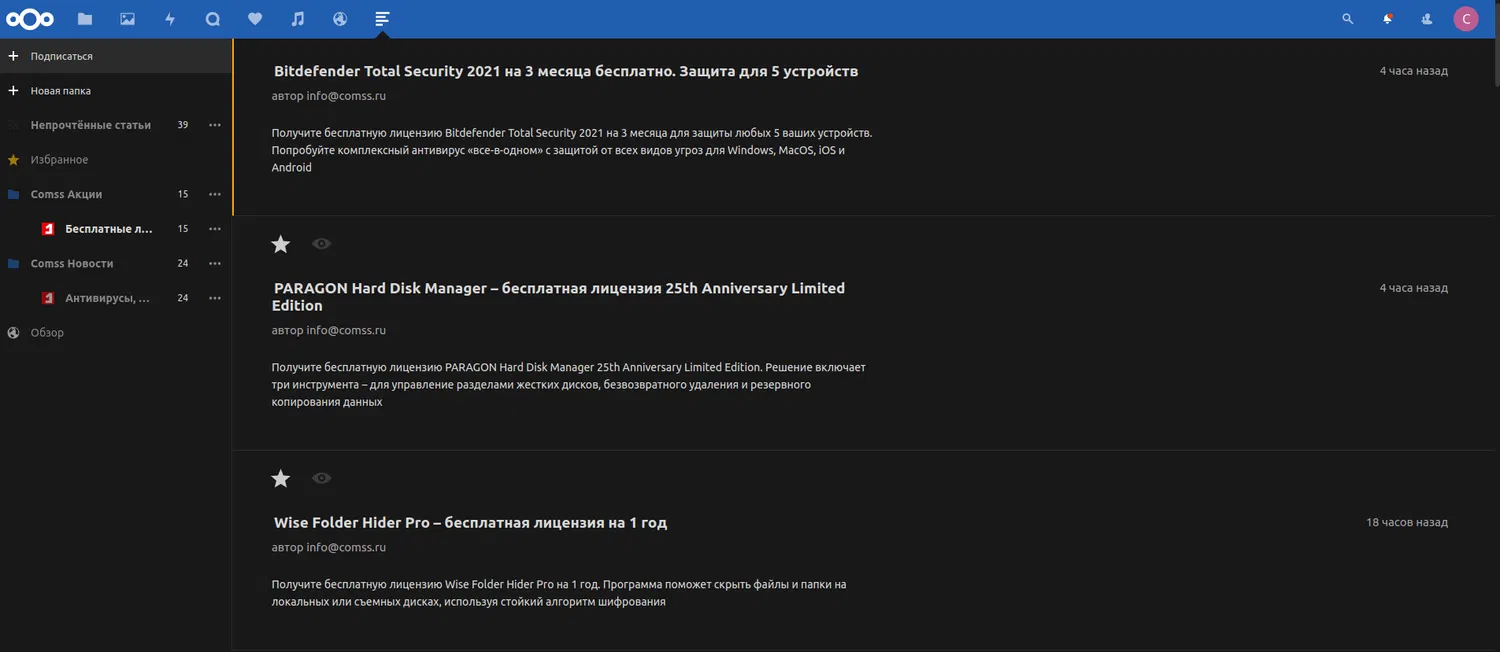1500x652 pixels.
Task: Star the Wise Folder Hider Pro article
Action: click(x=281, y=479)
